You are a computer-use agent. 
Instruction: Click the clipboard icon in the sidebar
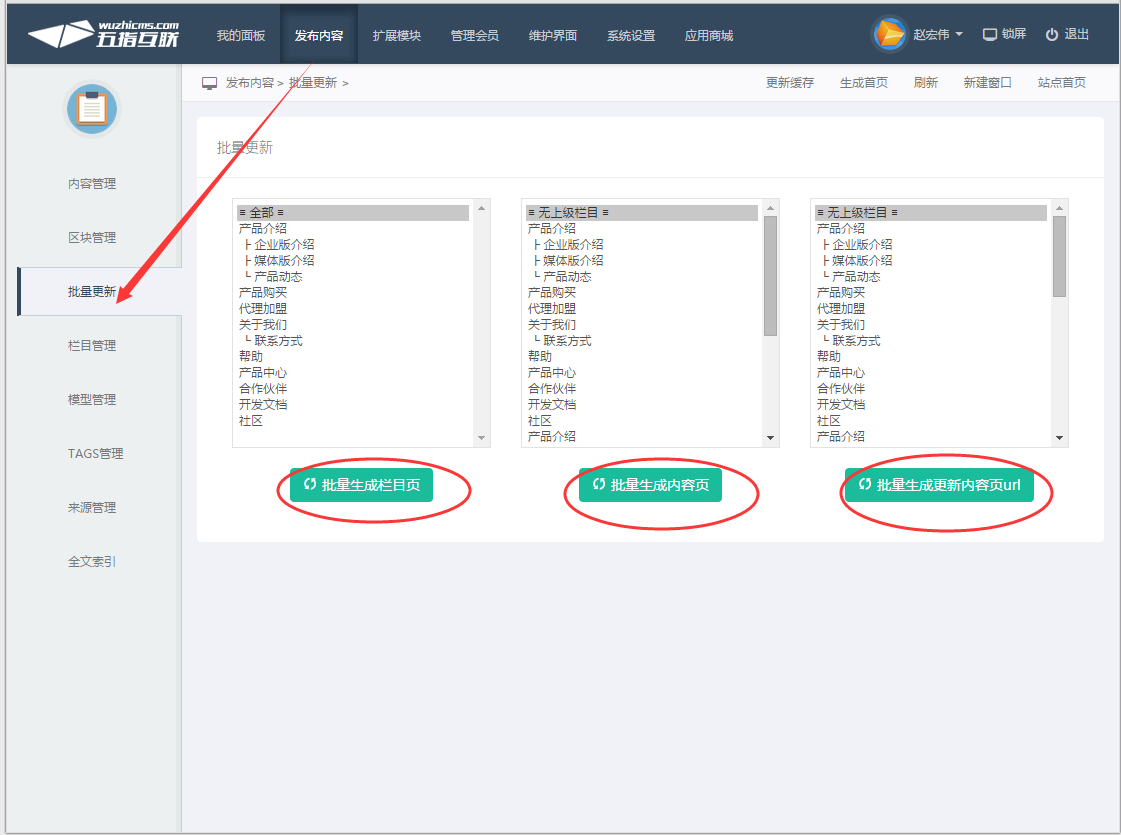[x=92, y=110]
